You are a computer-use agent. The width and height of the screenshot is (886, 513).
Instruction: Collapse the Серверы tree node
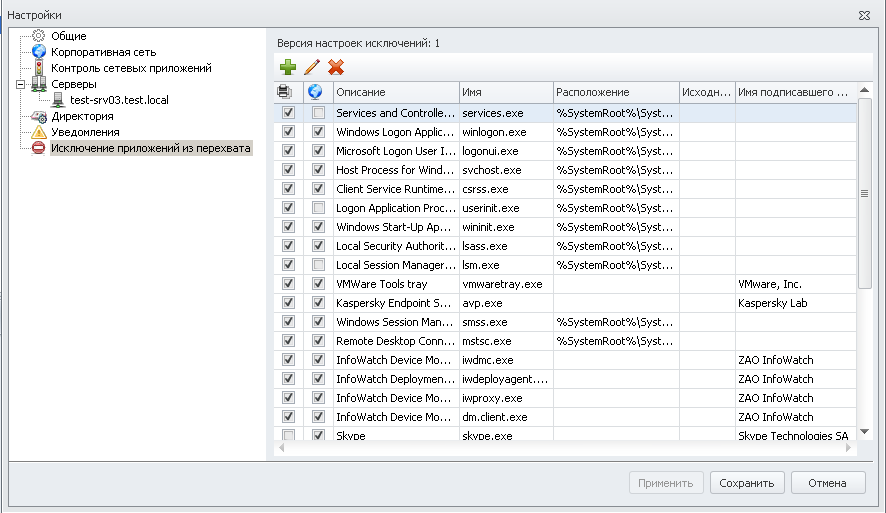[21, 84]
